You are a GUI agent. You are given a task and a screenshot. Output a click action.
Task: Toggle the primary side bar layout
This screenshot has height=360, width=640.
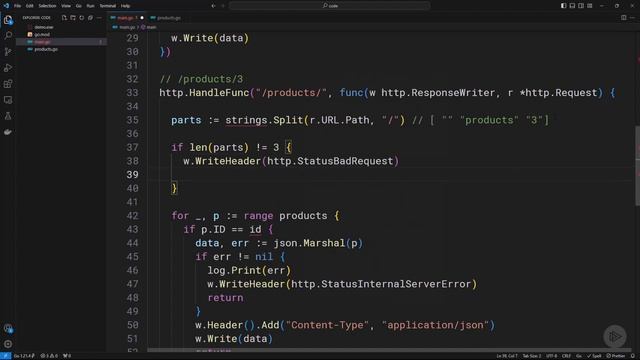pos(563,6)
